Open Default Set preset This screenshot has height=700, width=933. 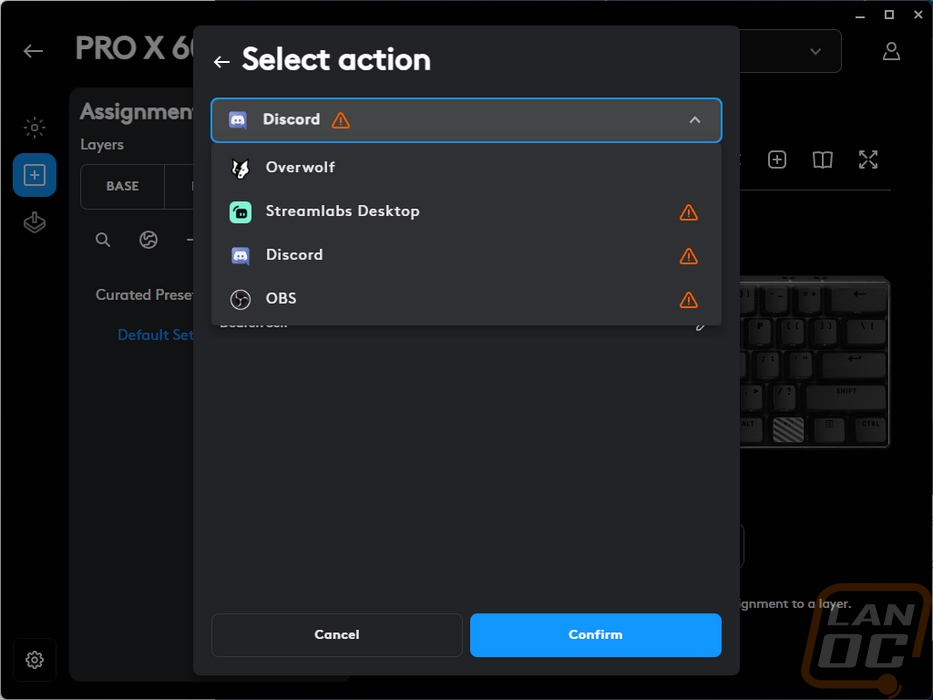pyautogui.click(x=156, y=335)
